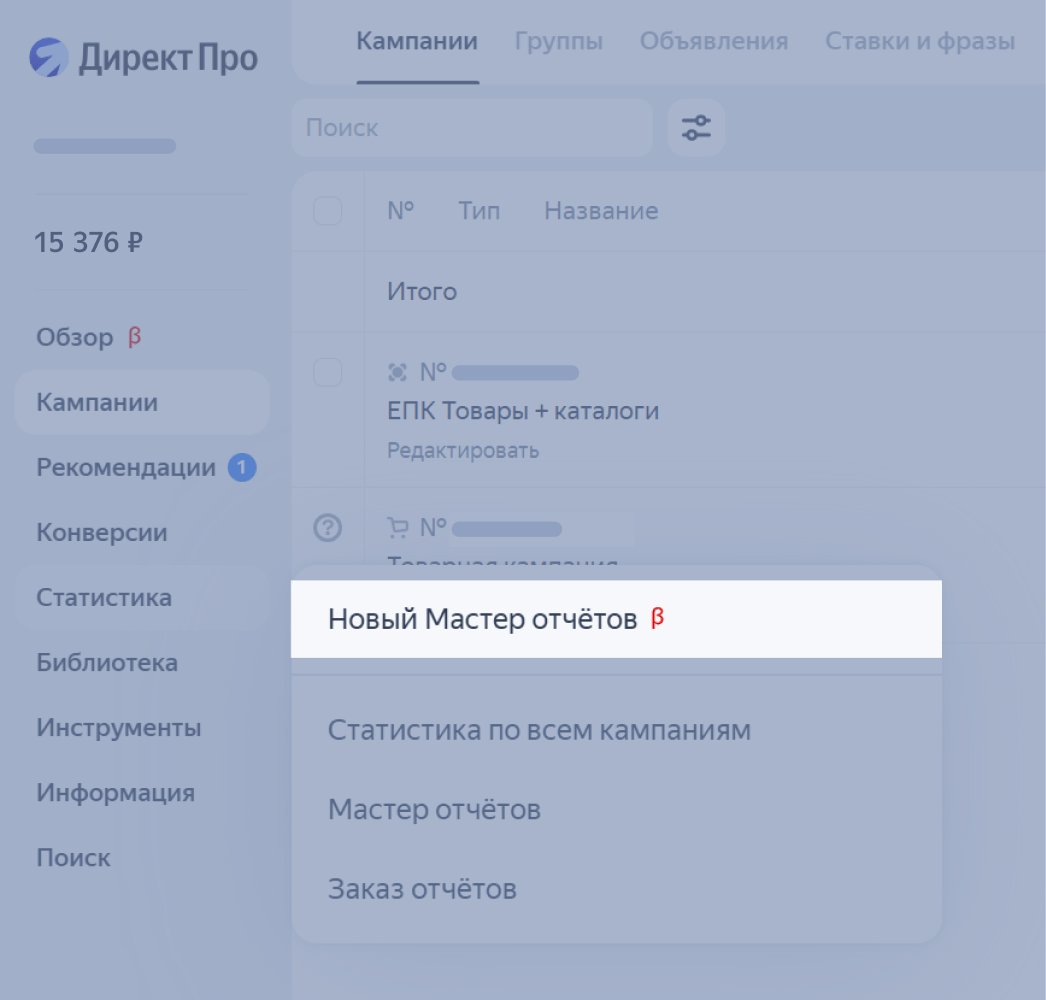The height and width of the screenshot is (1000, 1046).
Task: Open Статистика по всем кампаниям
Action: click(x=539, y=730)
